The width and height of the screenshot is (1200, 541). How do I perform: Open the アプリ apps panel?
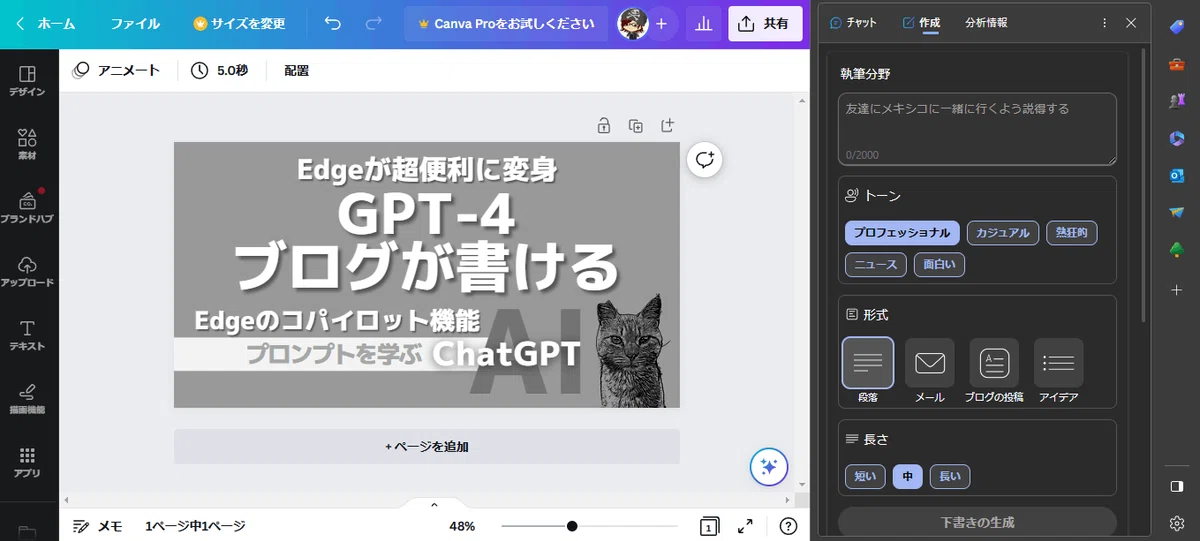(28, 462)
